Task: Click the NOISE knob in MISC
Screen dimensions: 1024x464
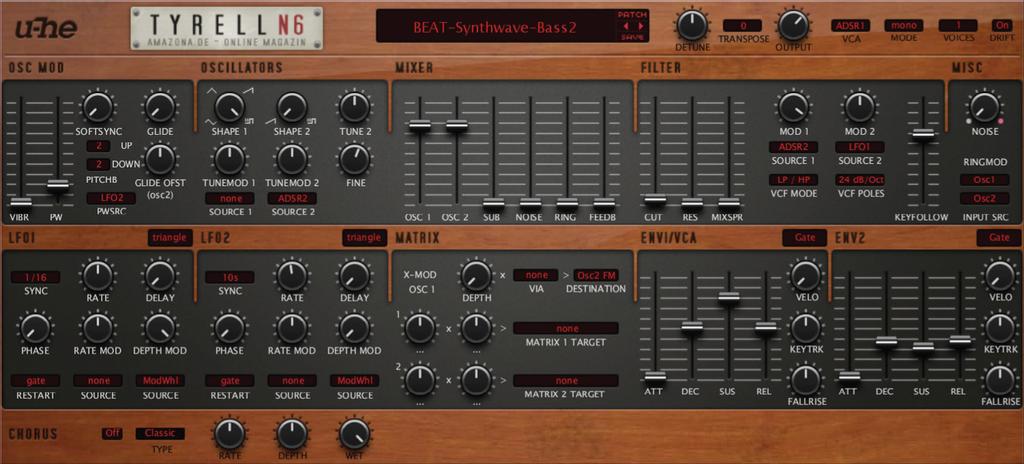Action: point(985,107)
